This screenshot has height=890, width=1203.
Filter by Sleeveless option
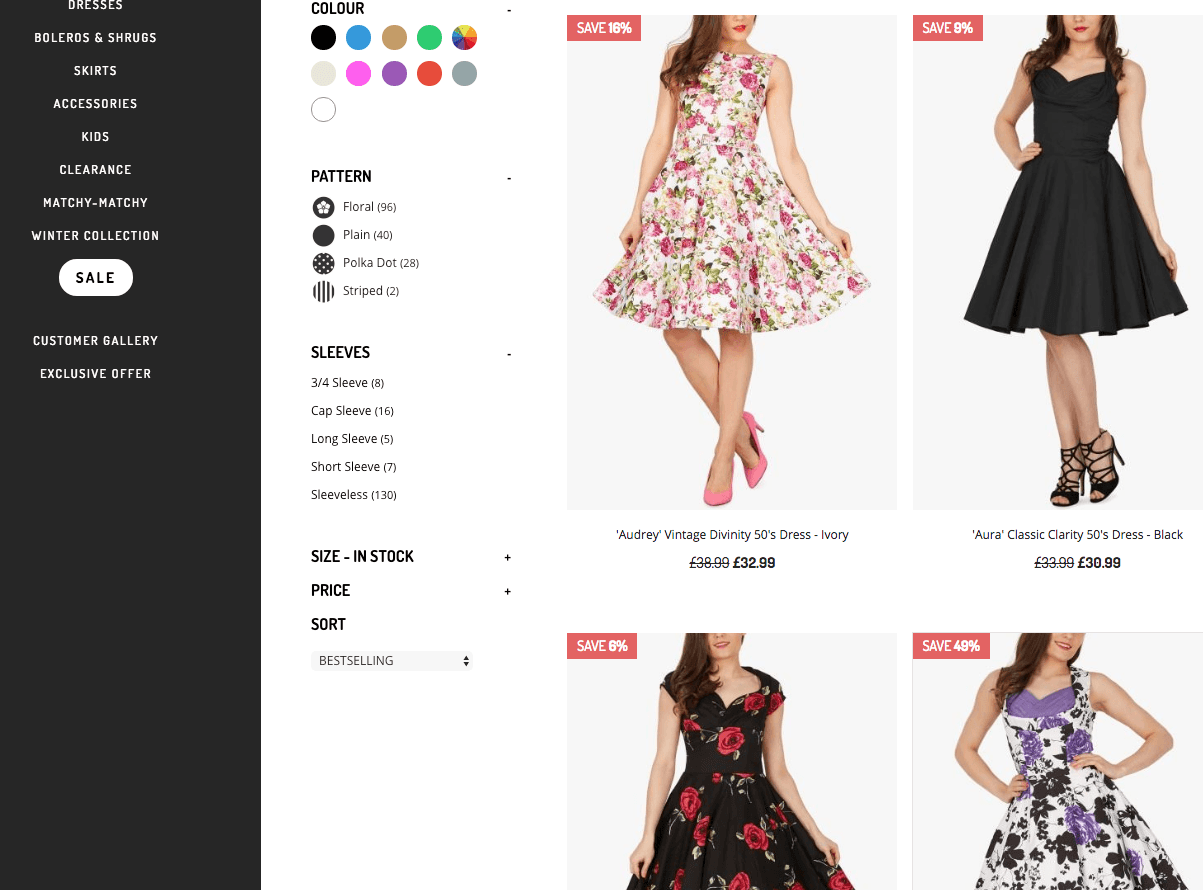point(353,495)
